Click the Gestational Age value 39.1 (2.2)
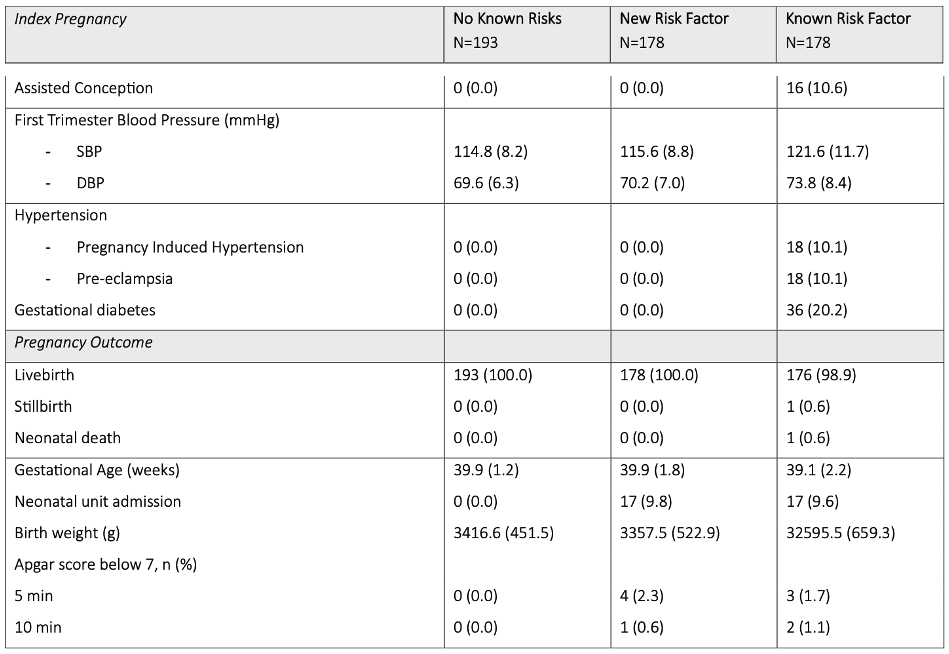 tap(818, 470)
